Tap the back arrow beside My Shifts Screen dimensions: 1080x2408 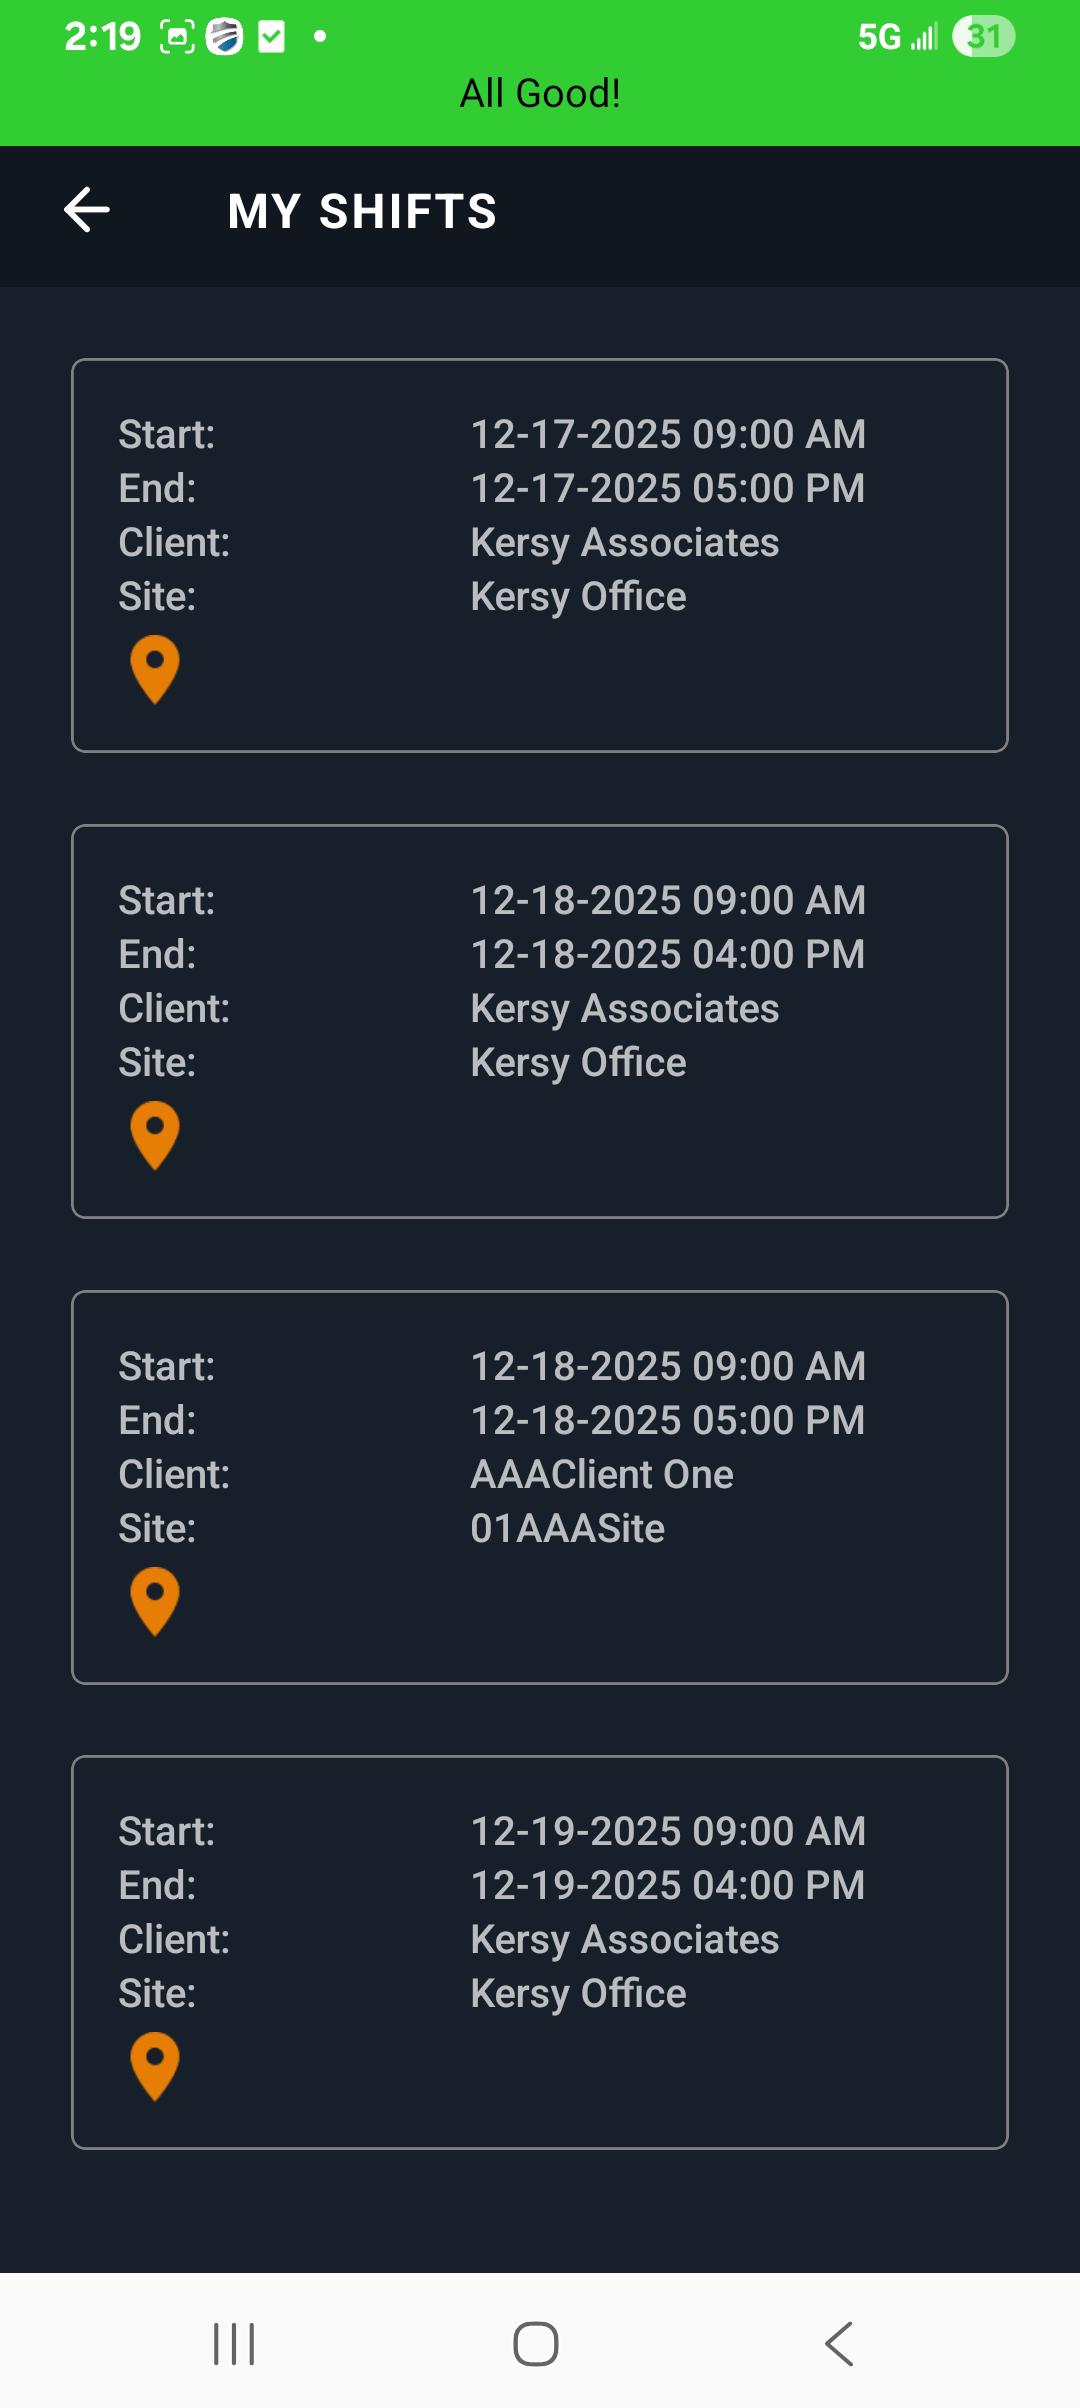coord(87,210)
